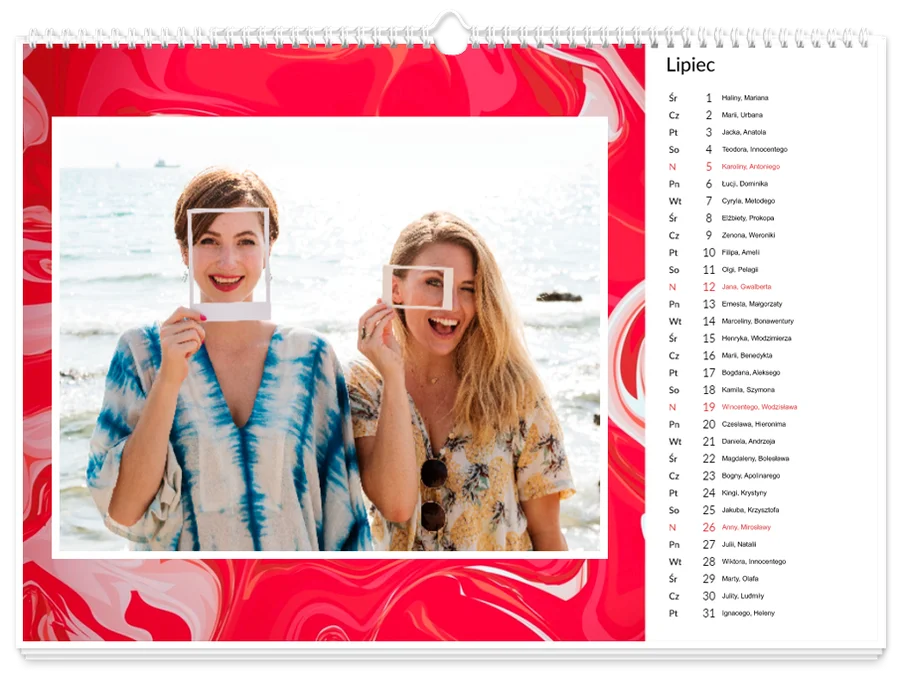Select the red entry "Karoliny, Antoniego"
This screenshot has width=900, height=686.
(x=750, y=167)
